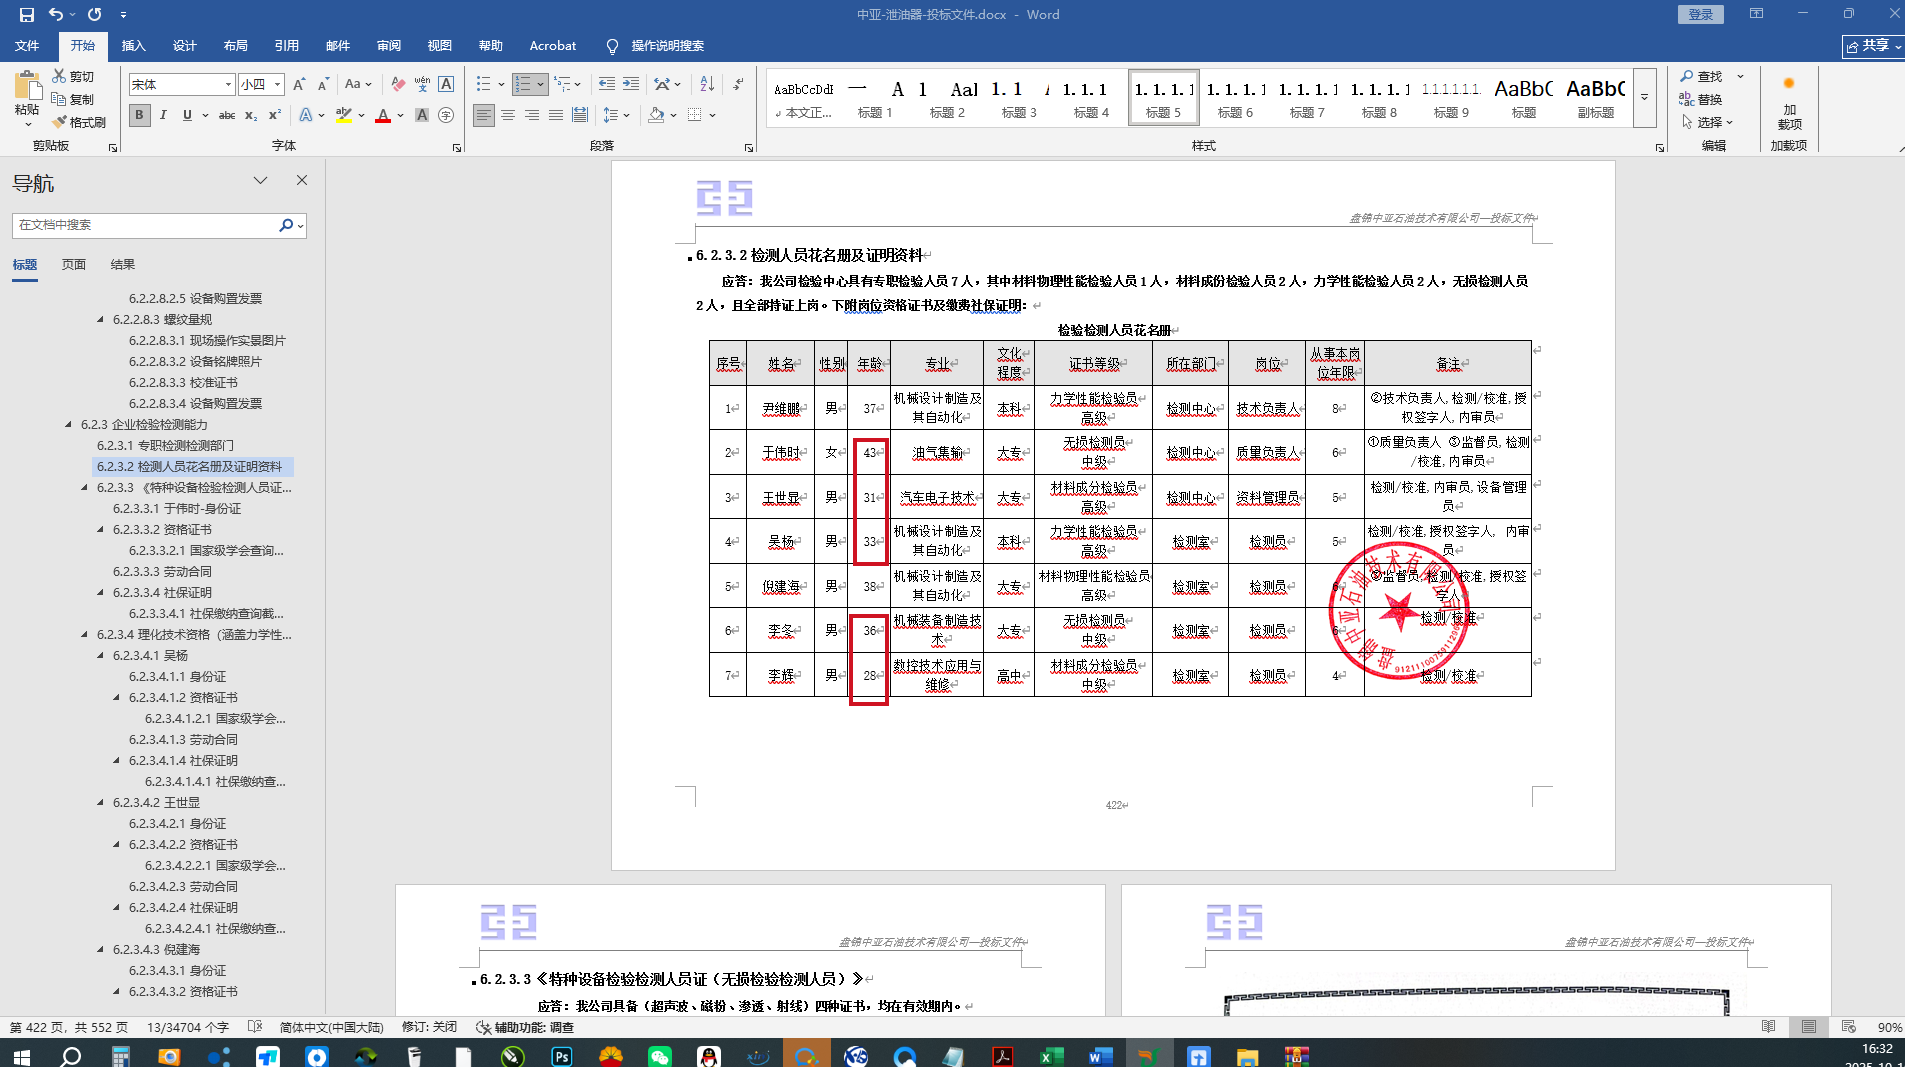Image resolution: width=1905 pixels, height=1067 pixels.
Task: Clear all formatting with the eraser icon
Action: pos(398,85)
